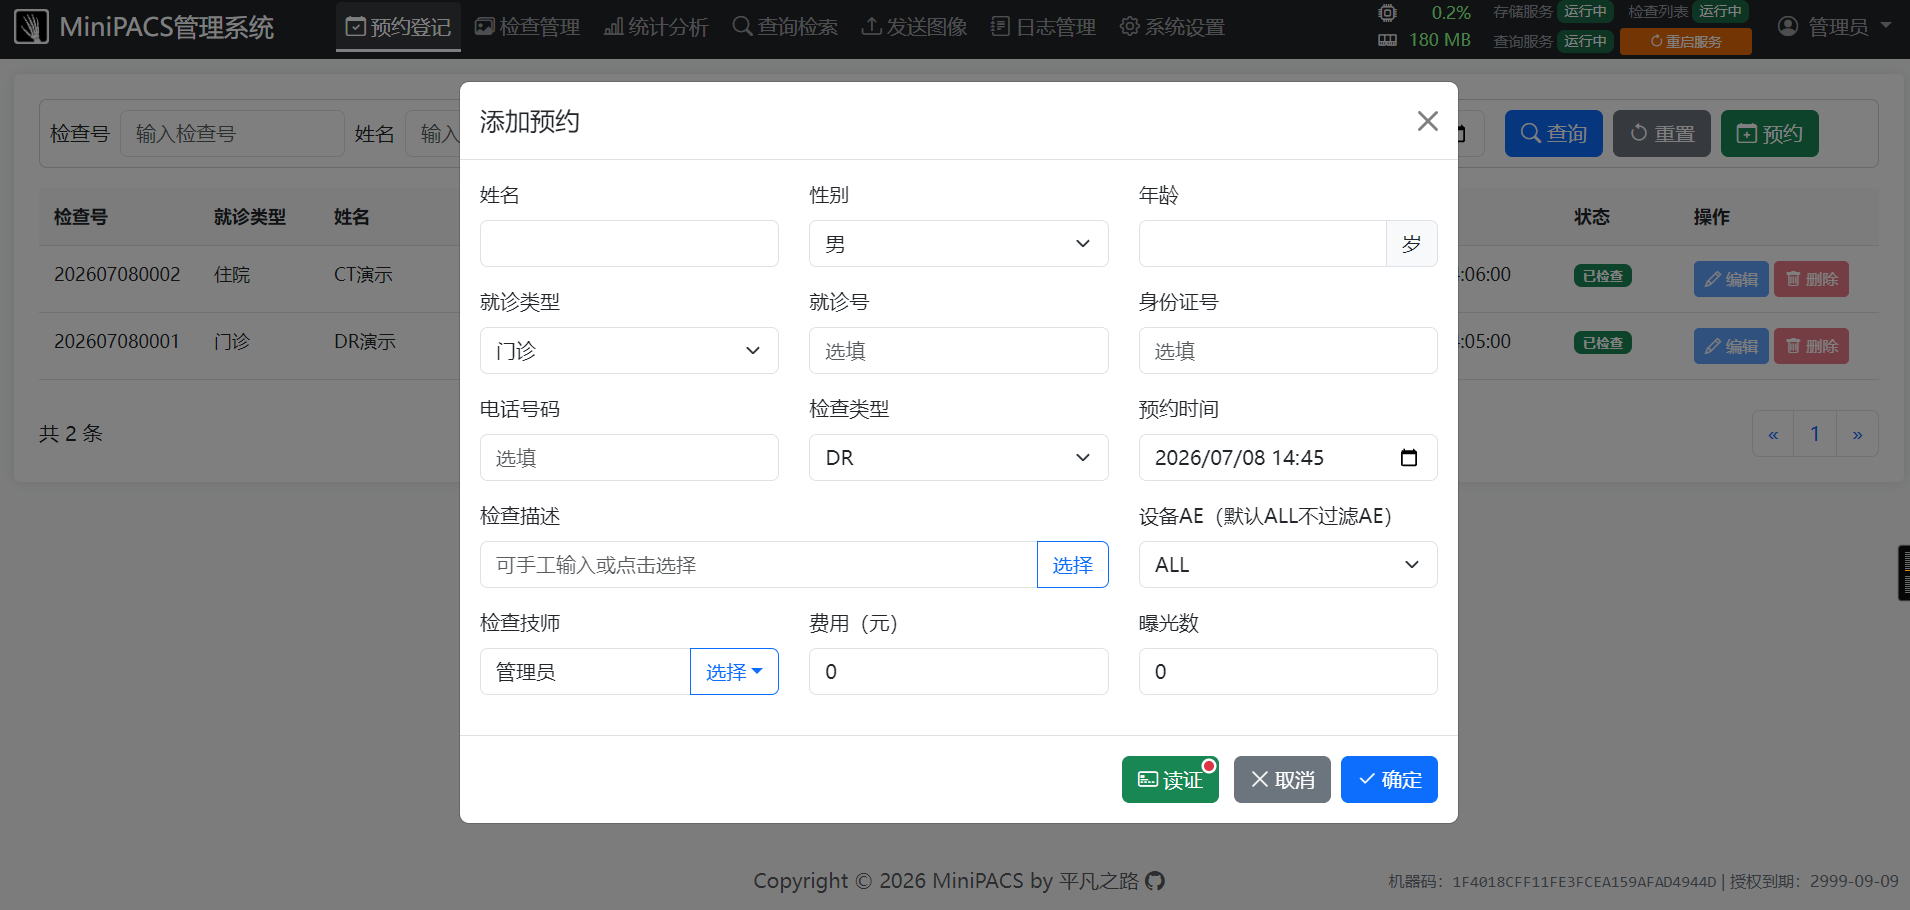Click the 检查技师 field with 管理员
1910x910 pixels.
point(585,671)
